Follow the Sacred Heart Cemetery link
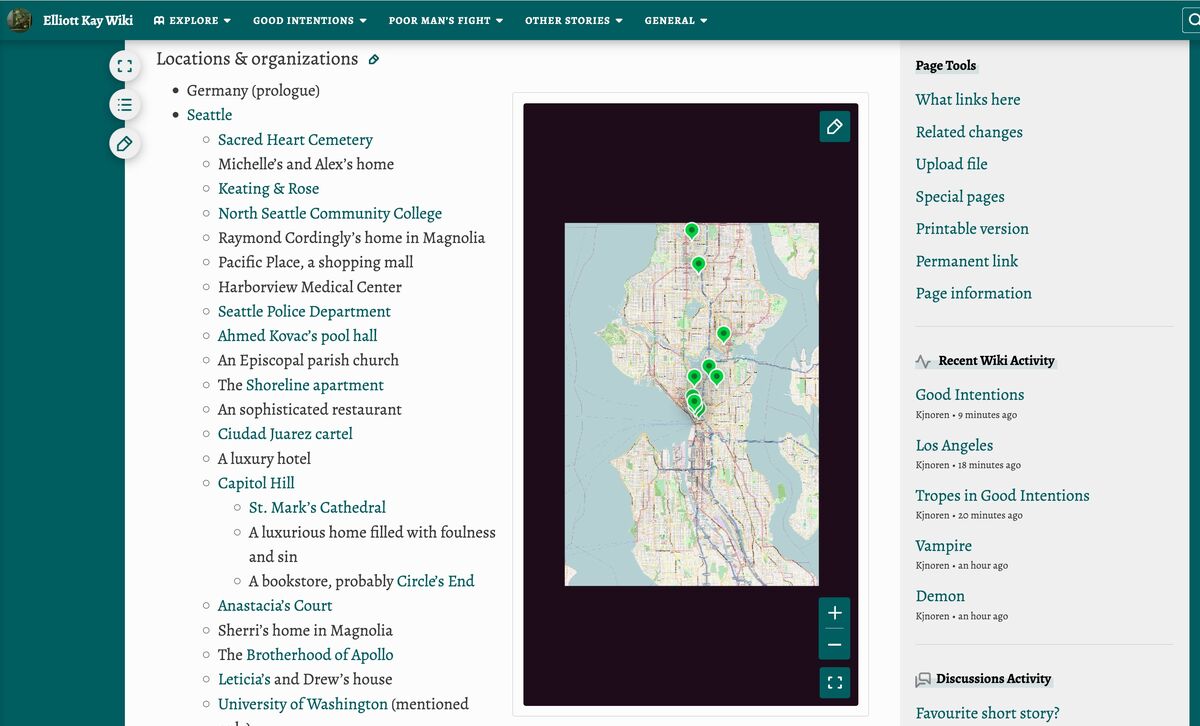1200x726 pixels. (x=295, y=139)
